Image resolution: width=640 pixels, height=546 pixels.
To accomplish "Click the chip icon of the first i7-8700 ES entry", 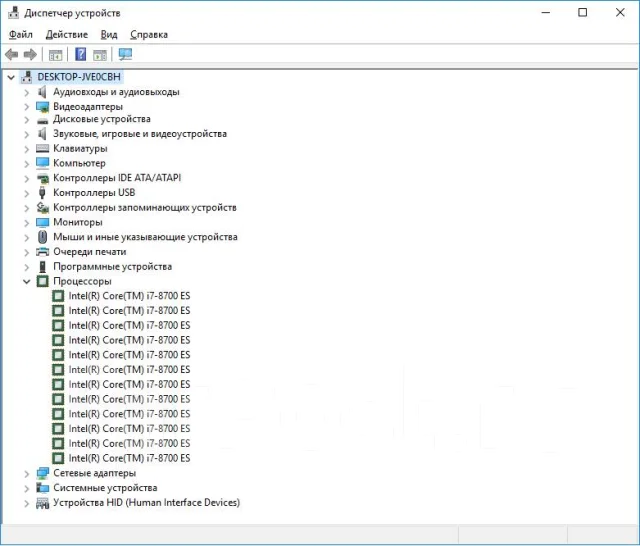I will (58, 296).
